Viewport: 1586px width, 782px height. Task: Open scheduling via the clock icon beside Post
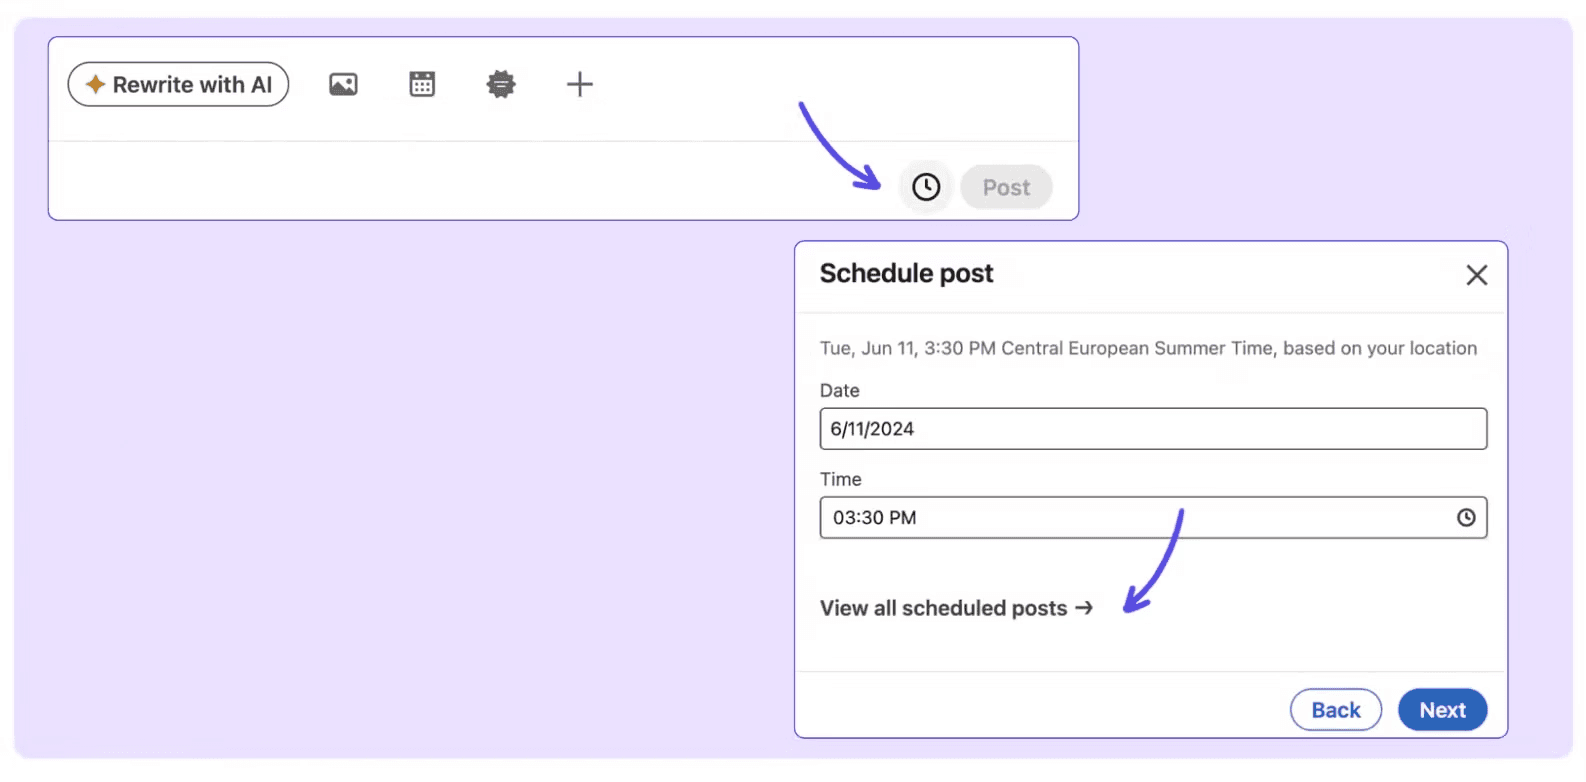(x=925, y=186)
